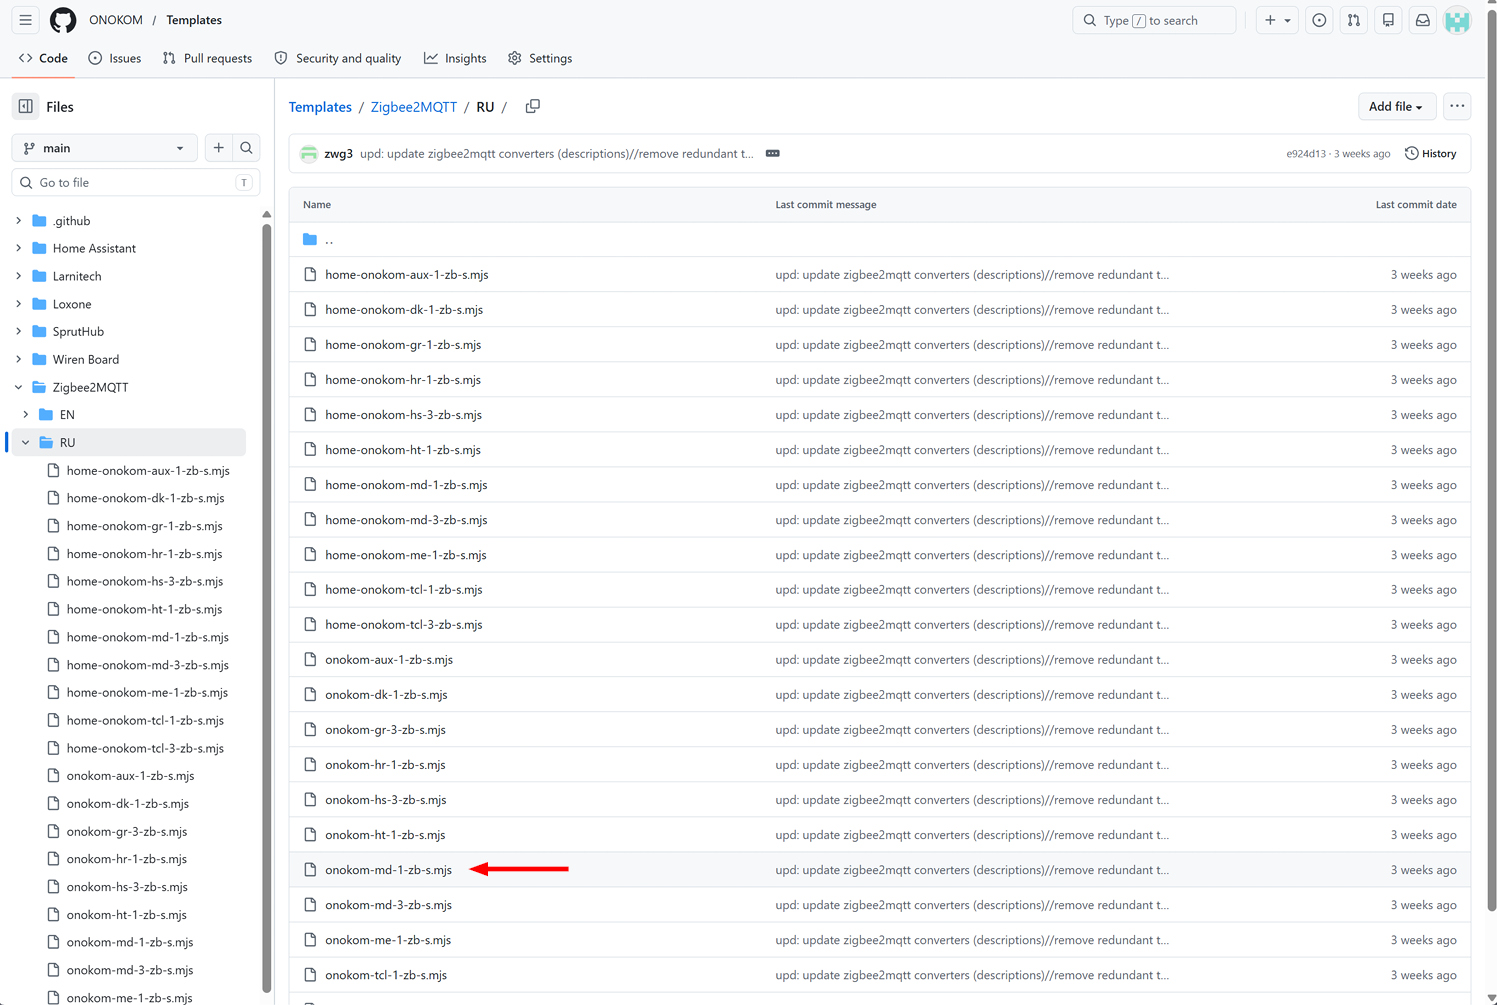1497x1005 pixels.
Task: Switch to the Pull requests tab
Action: pyautogui.click(x=207, y=58)
